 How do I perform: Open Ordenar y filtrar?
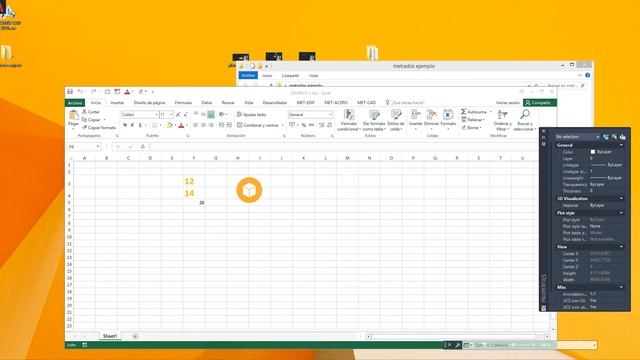(x=502, y=120)
